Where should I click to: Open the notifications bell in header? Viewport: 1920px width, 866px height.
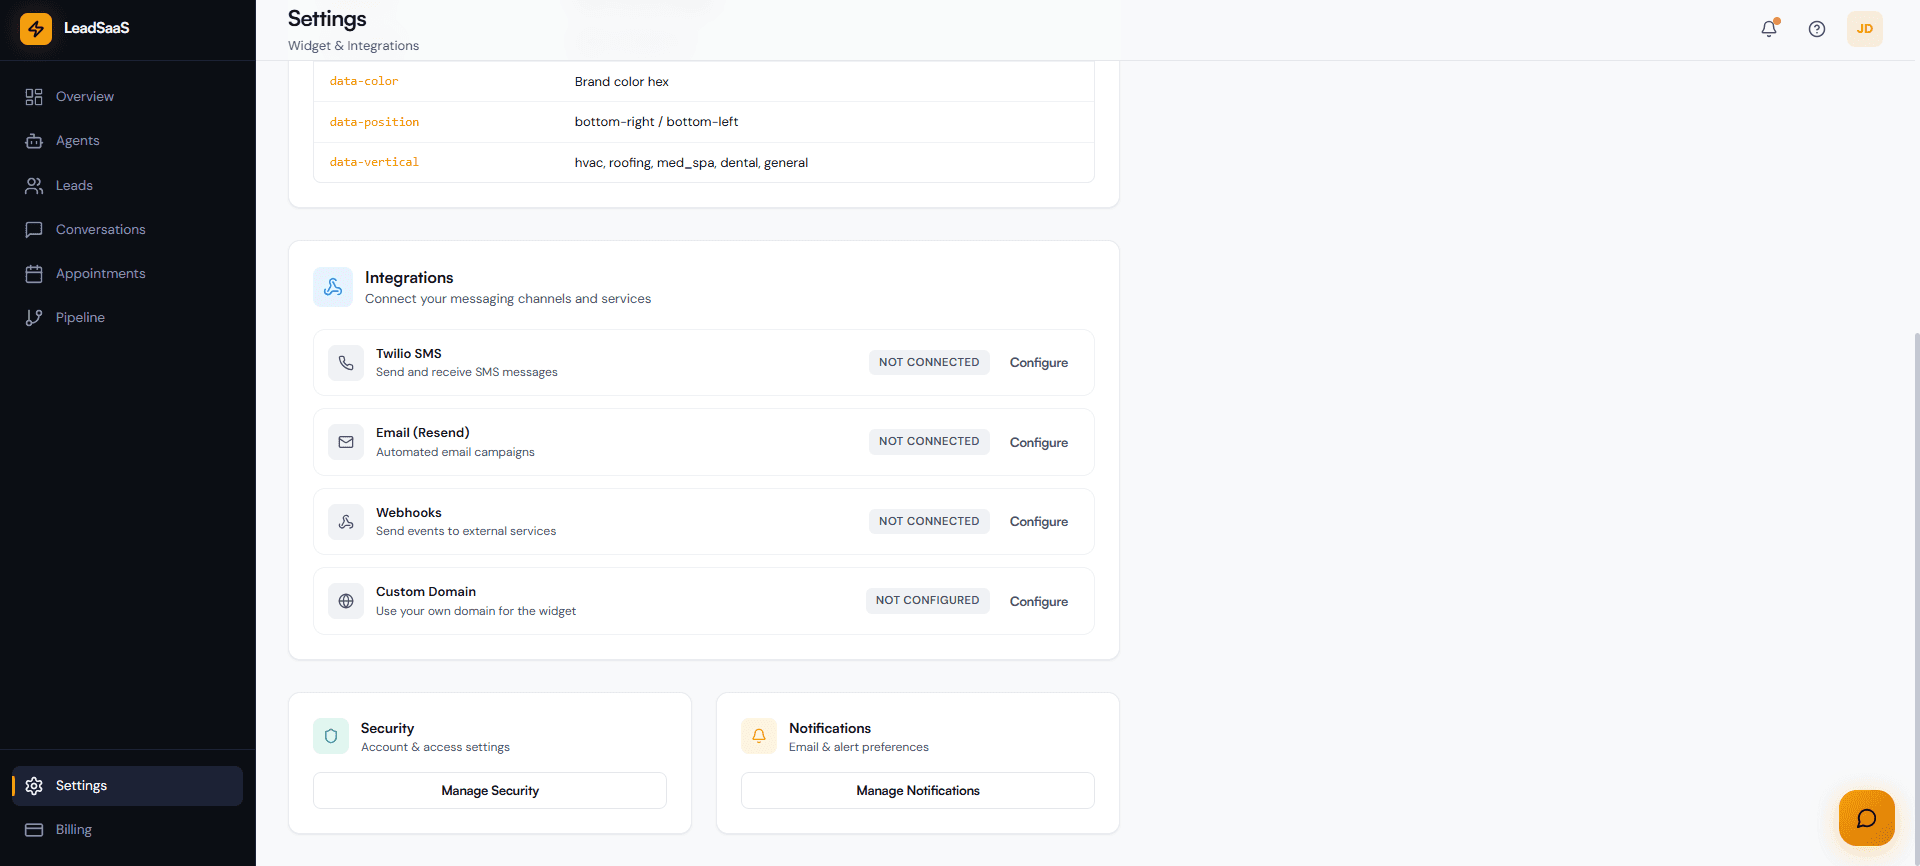point(1769,29)
